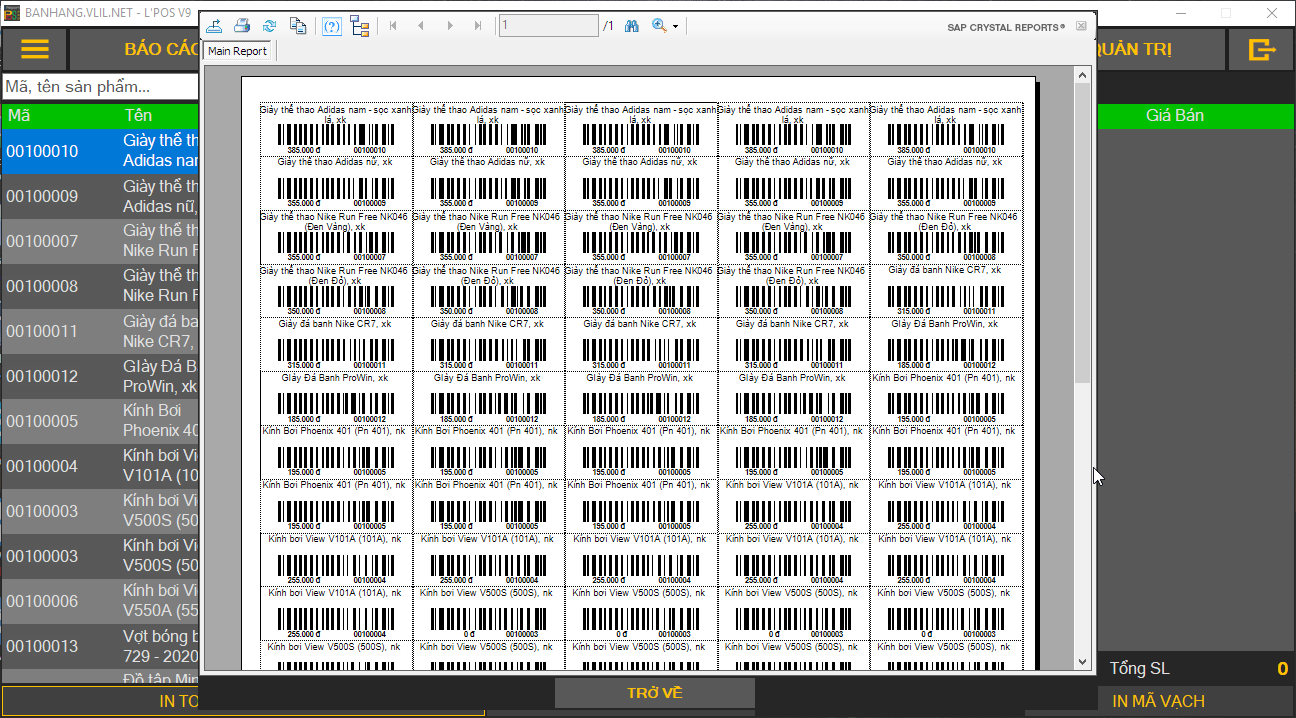Image resolution: width=1296 pixels, height=718 pixels.
Task: Open the zoom level dropdown arrow
Action: click(676, 27)
